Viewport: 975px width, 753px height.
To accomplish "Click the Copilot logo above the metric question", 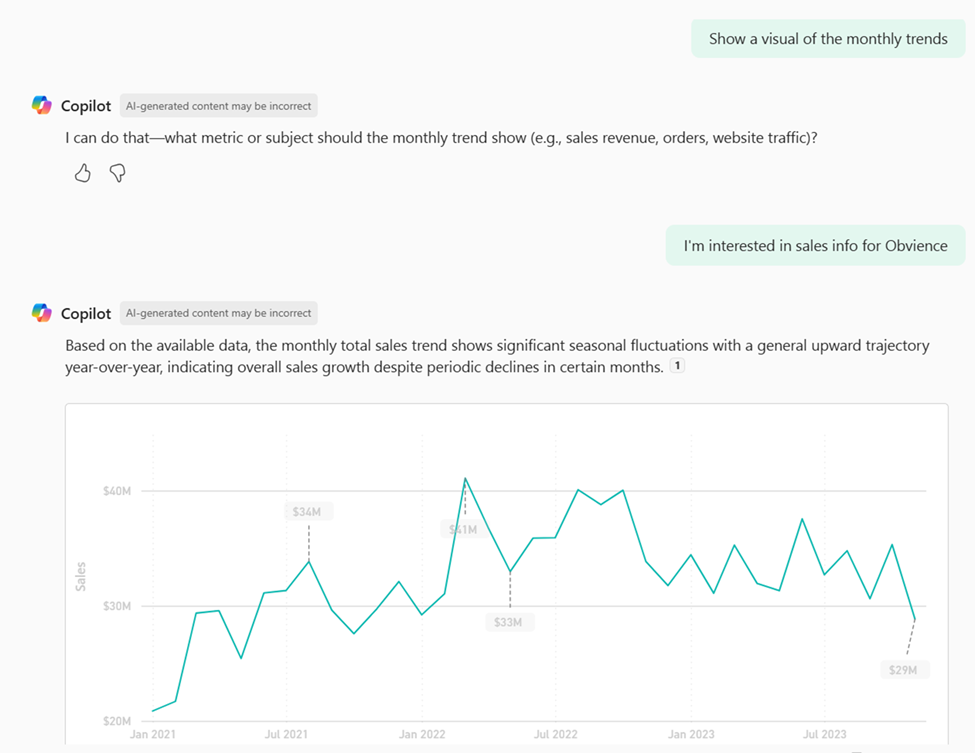I will [x=41, y=106].
